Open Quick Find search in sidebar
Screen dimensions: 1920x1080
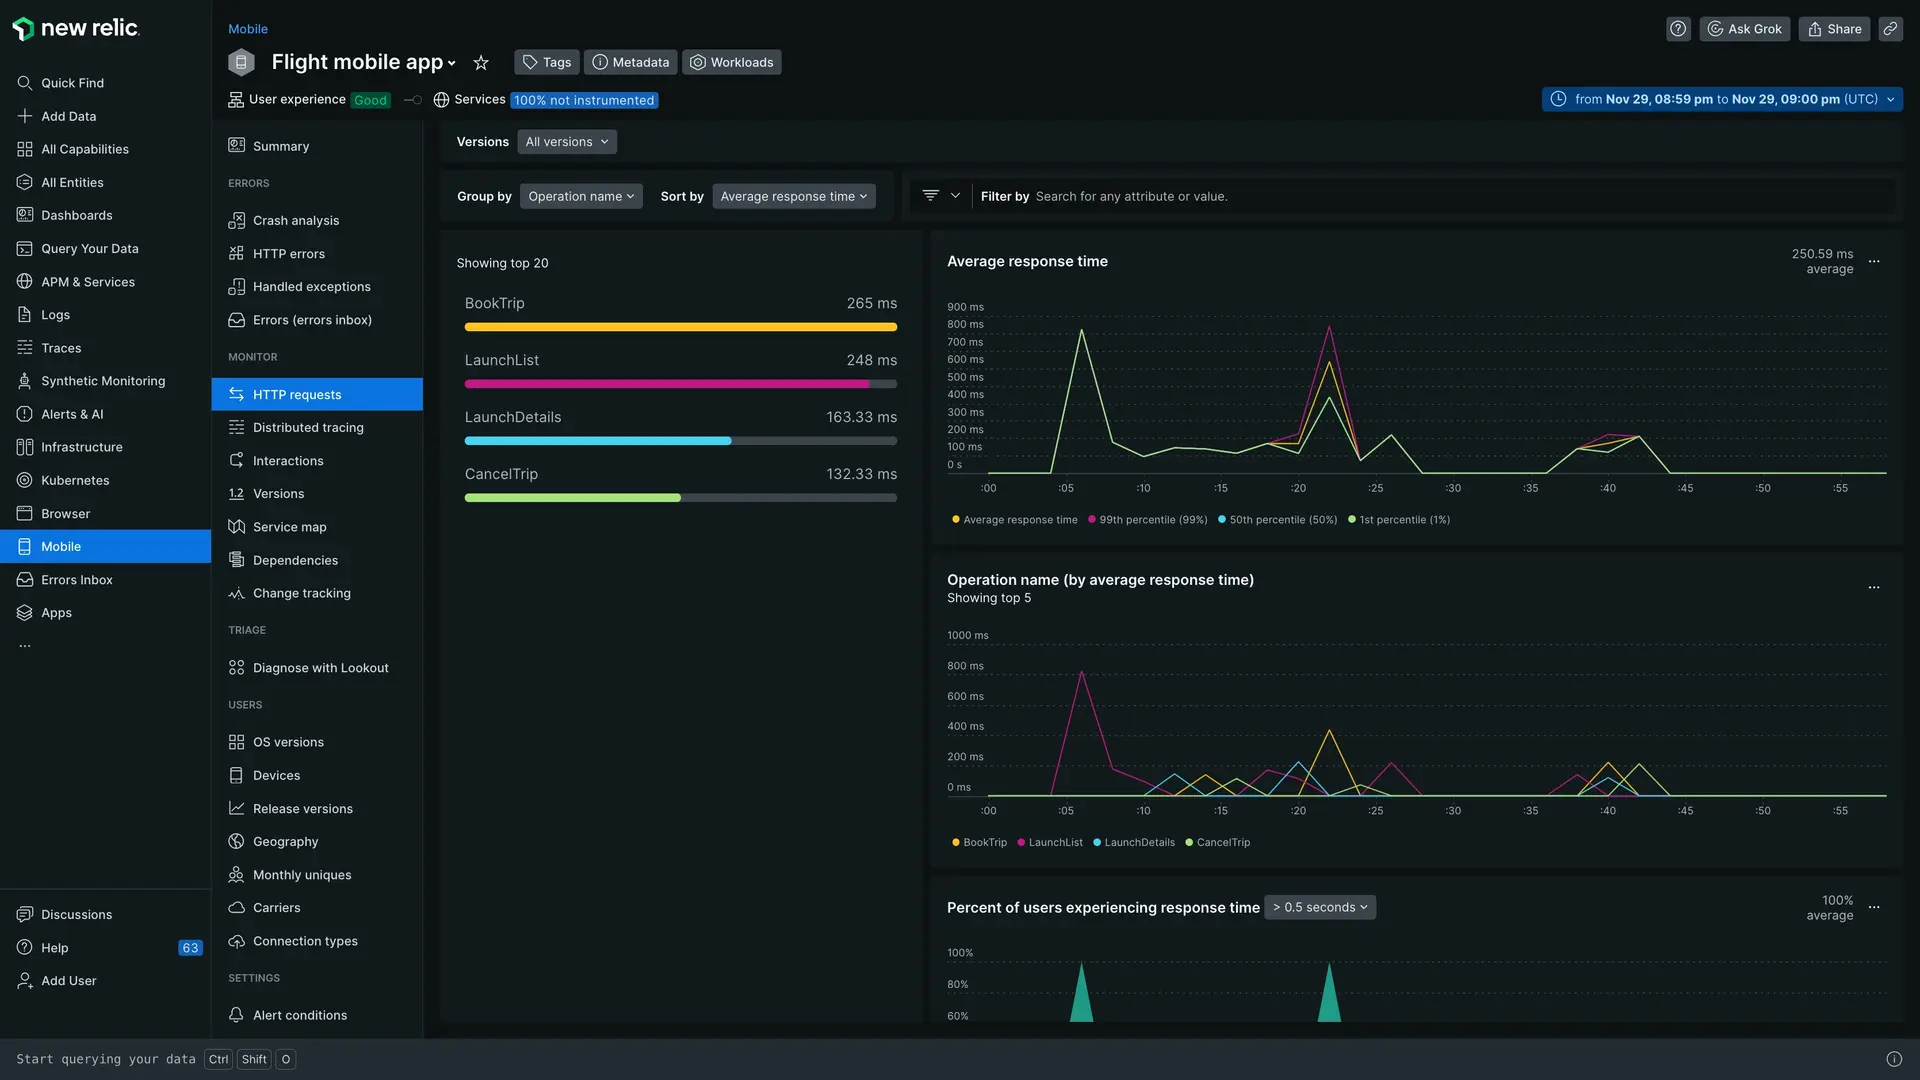pos(72,83)
